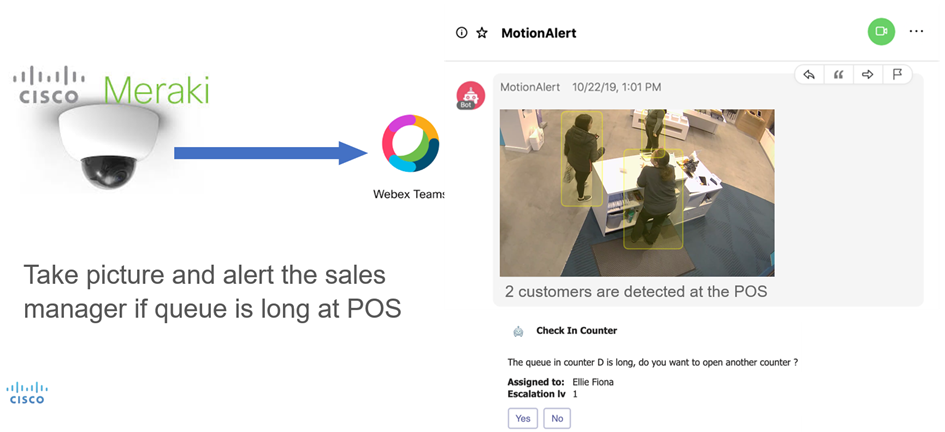Star the MotionAlert space as favorite
This screenshot has width=945, height=432.
482,33
